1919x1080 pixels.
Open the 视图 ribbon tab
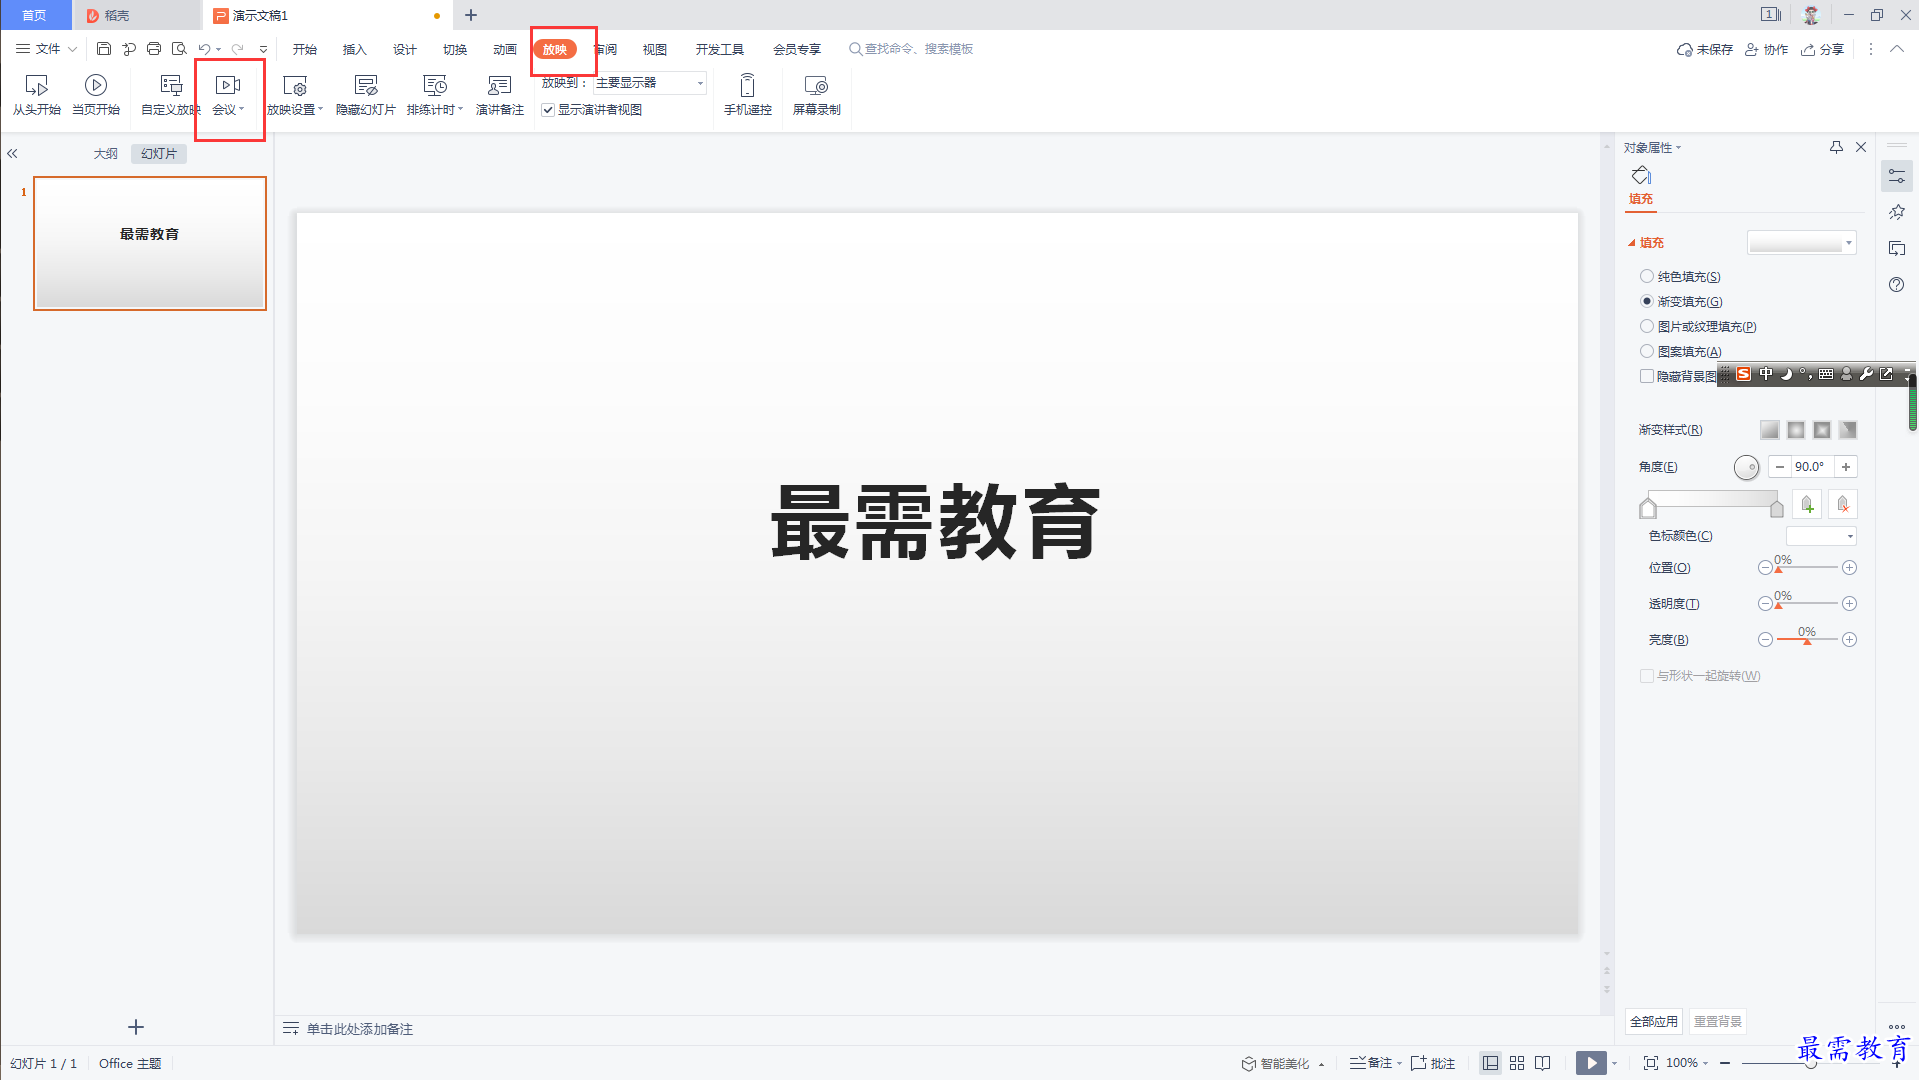pos(654,49)
